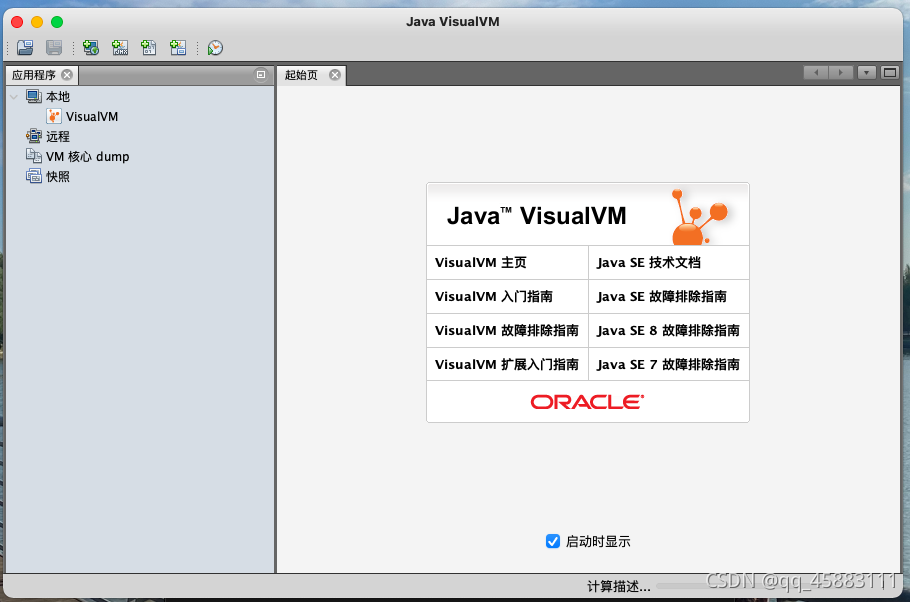
Task: Select the VisualVM tree item label
Action: (x=92, y=116)
